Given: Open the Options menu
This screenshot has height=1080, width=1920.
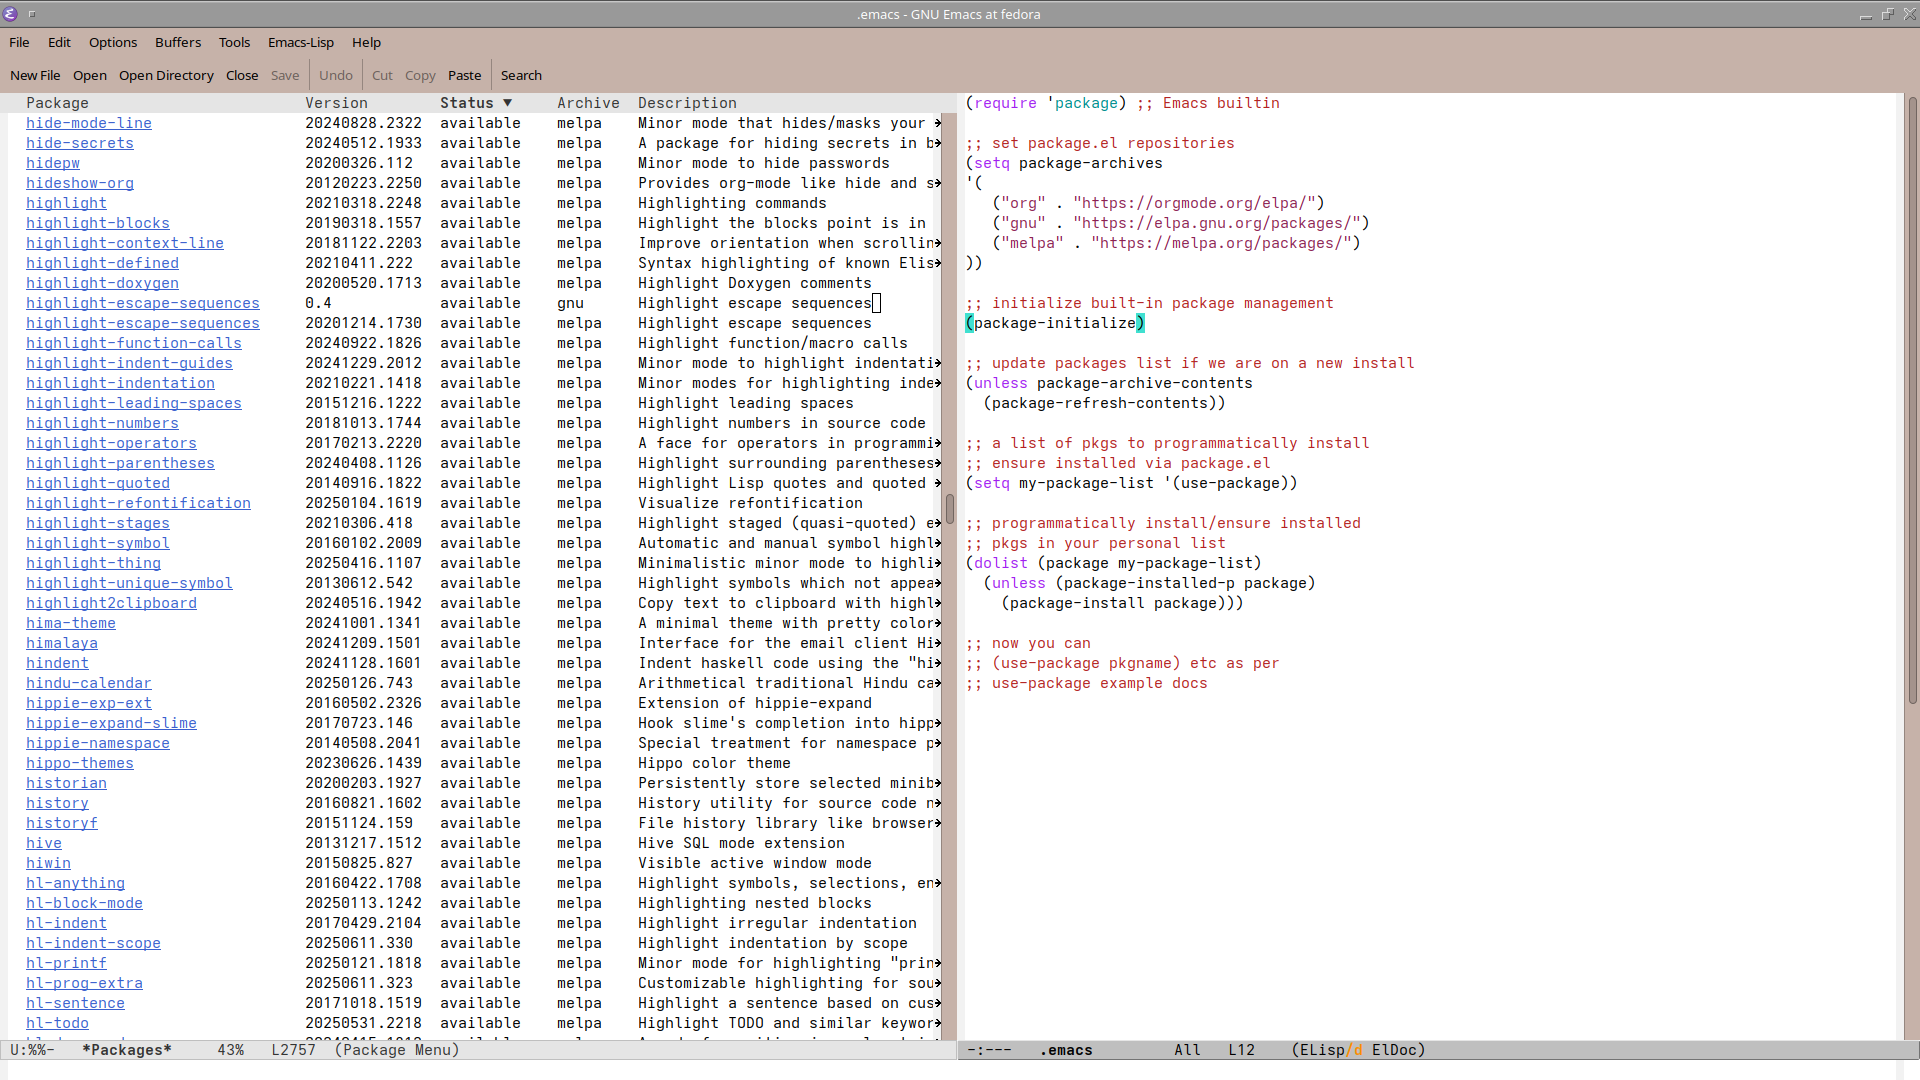Looking at the screenshot, I should coord(113,42).
